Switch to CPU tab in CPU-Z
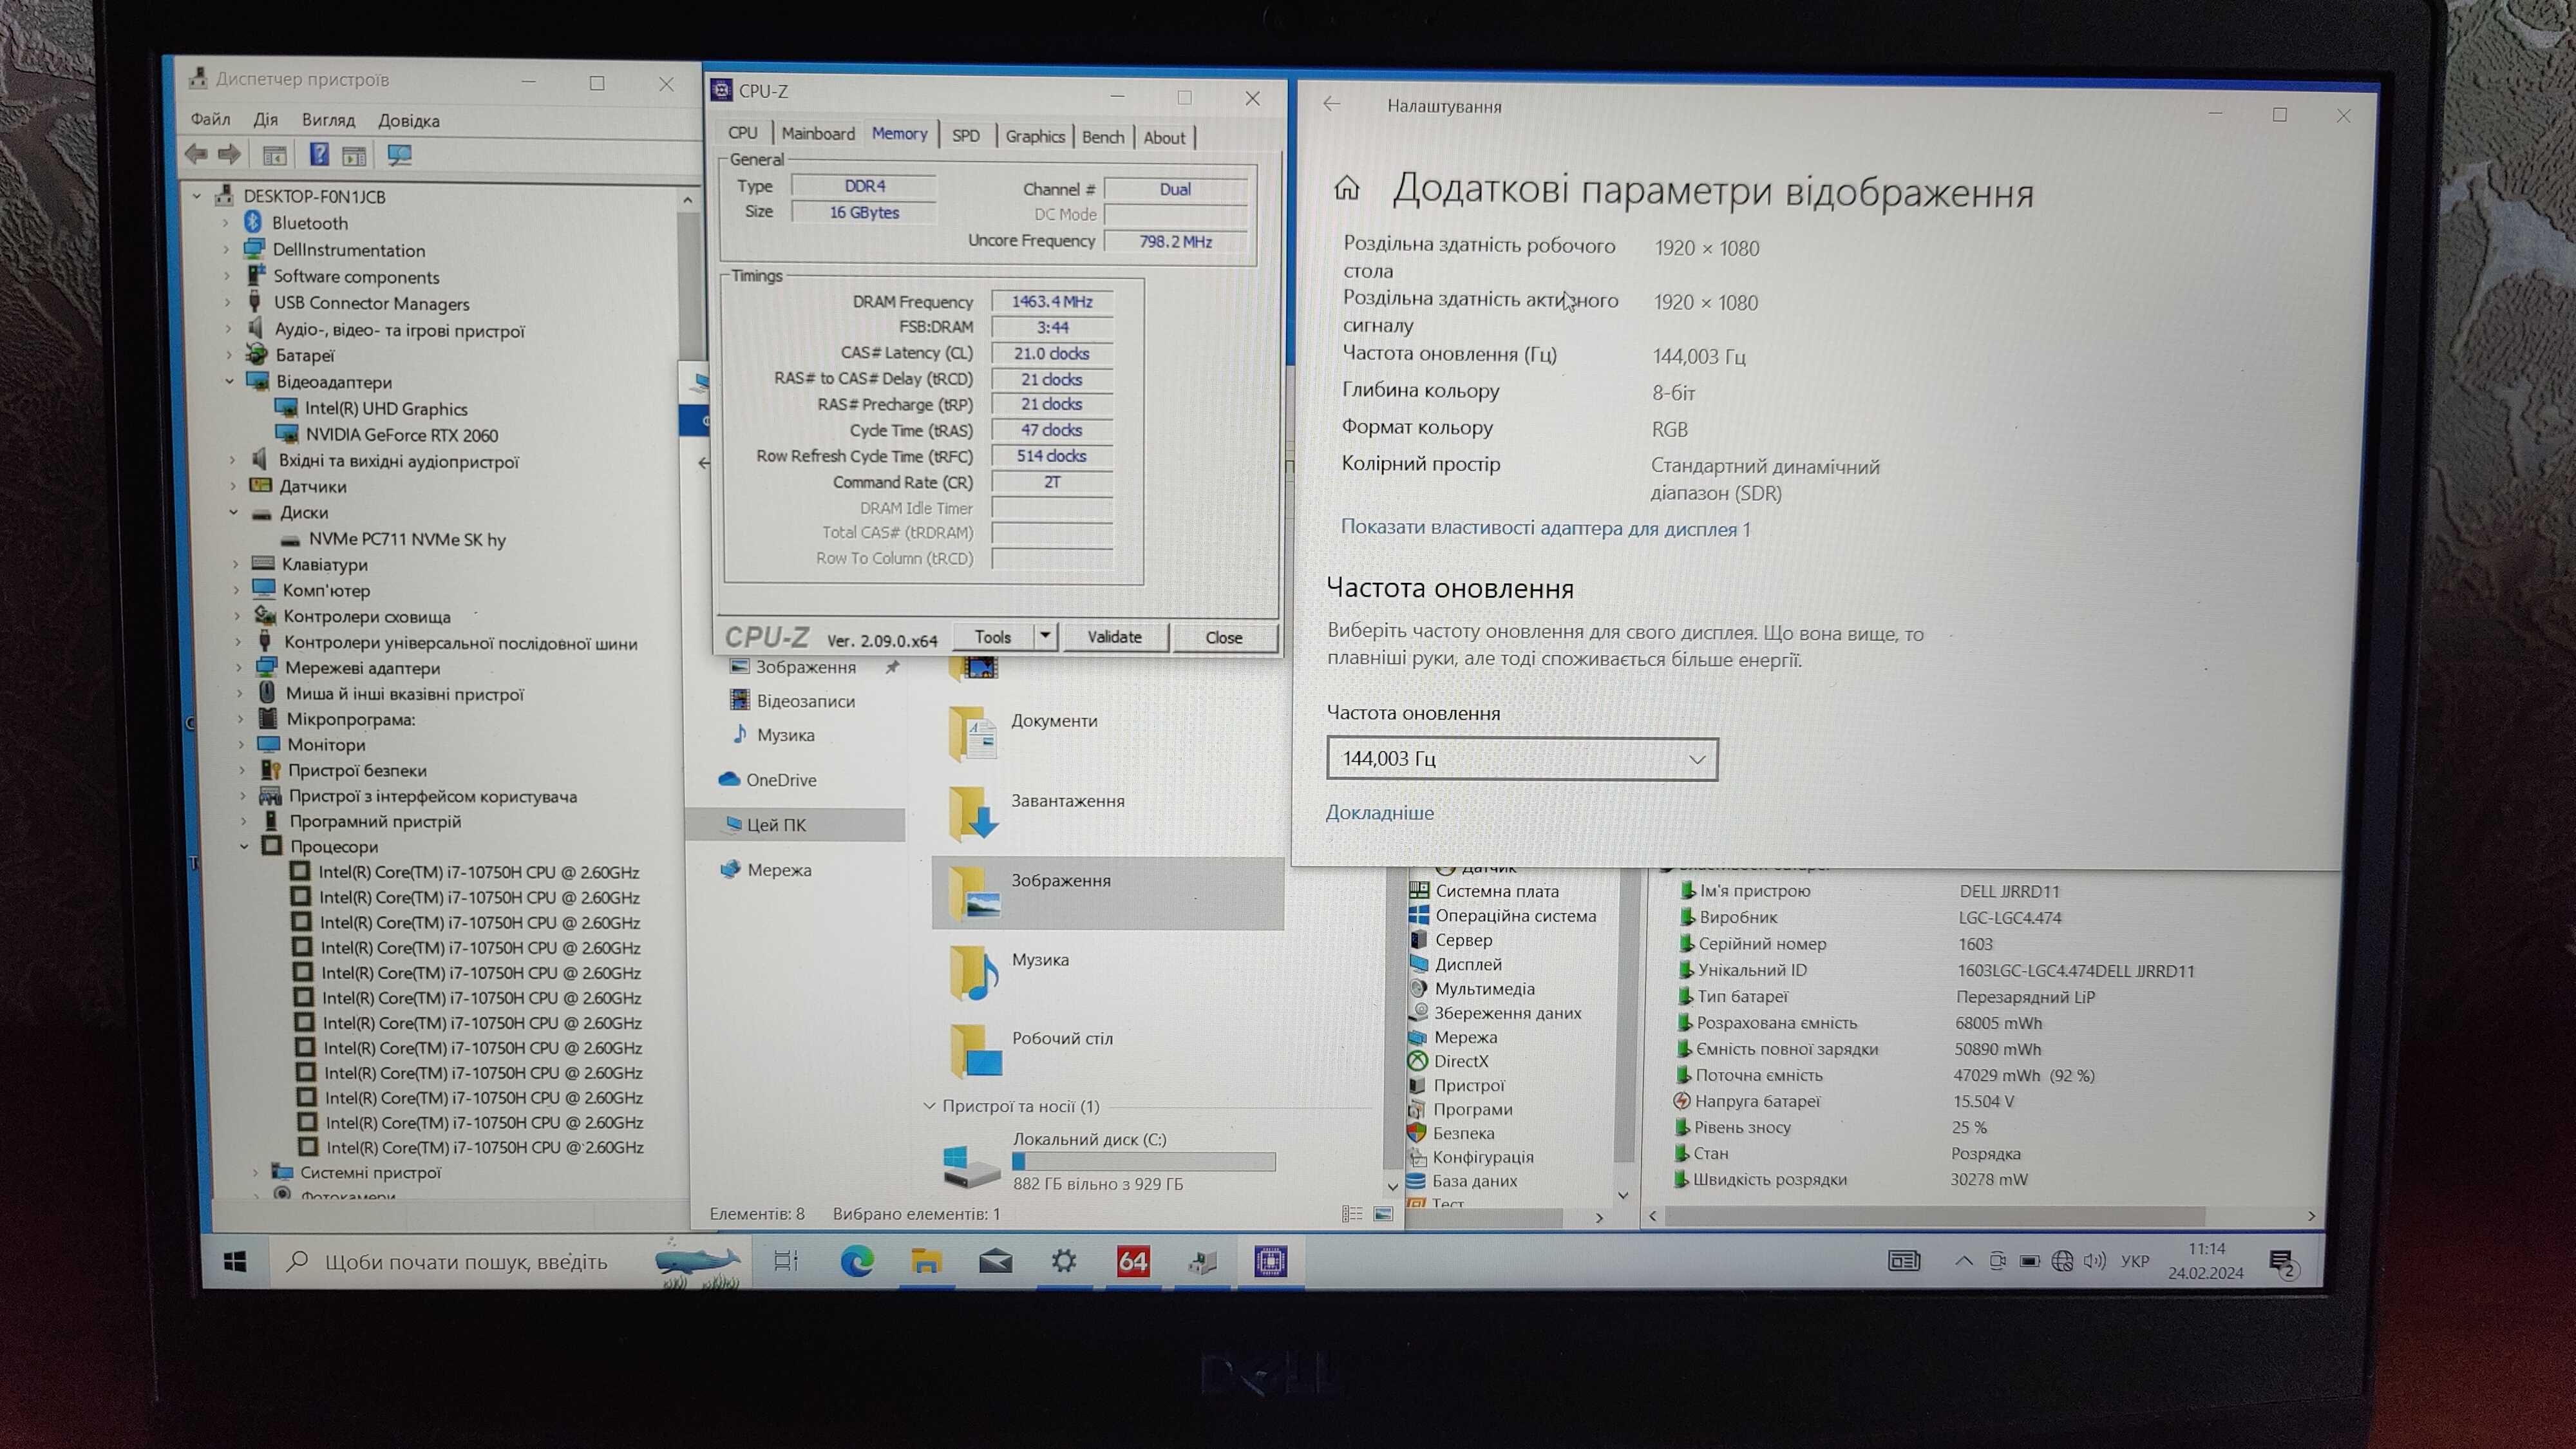 click(742, 132)
